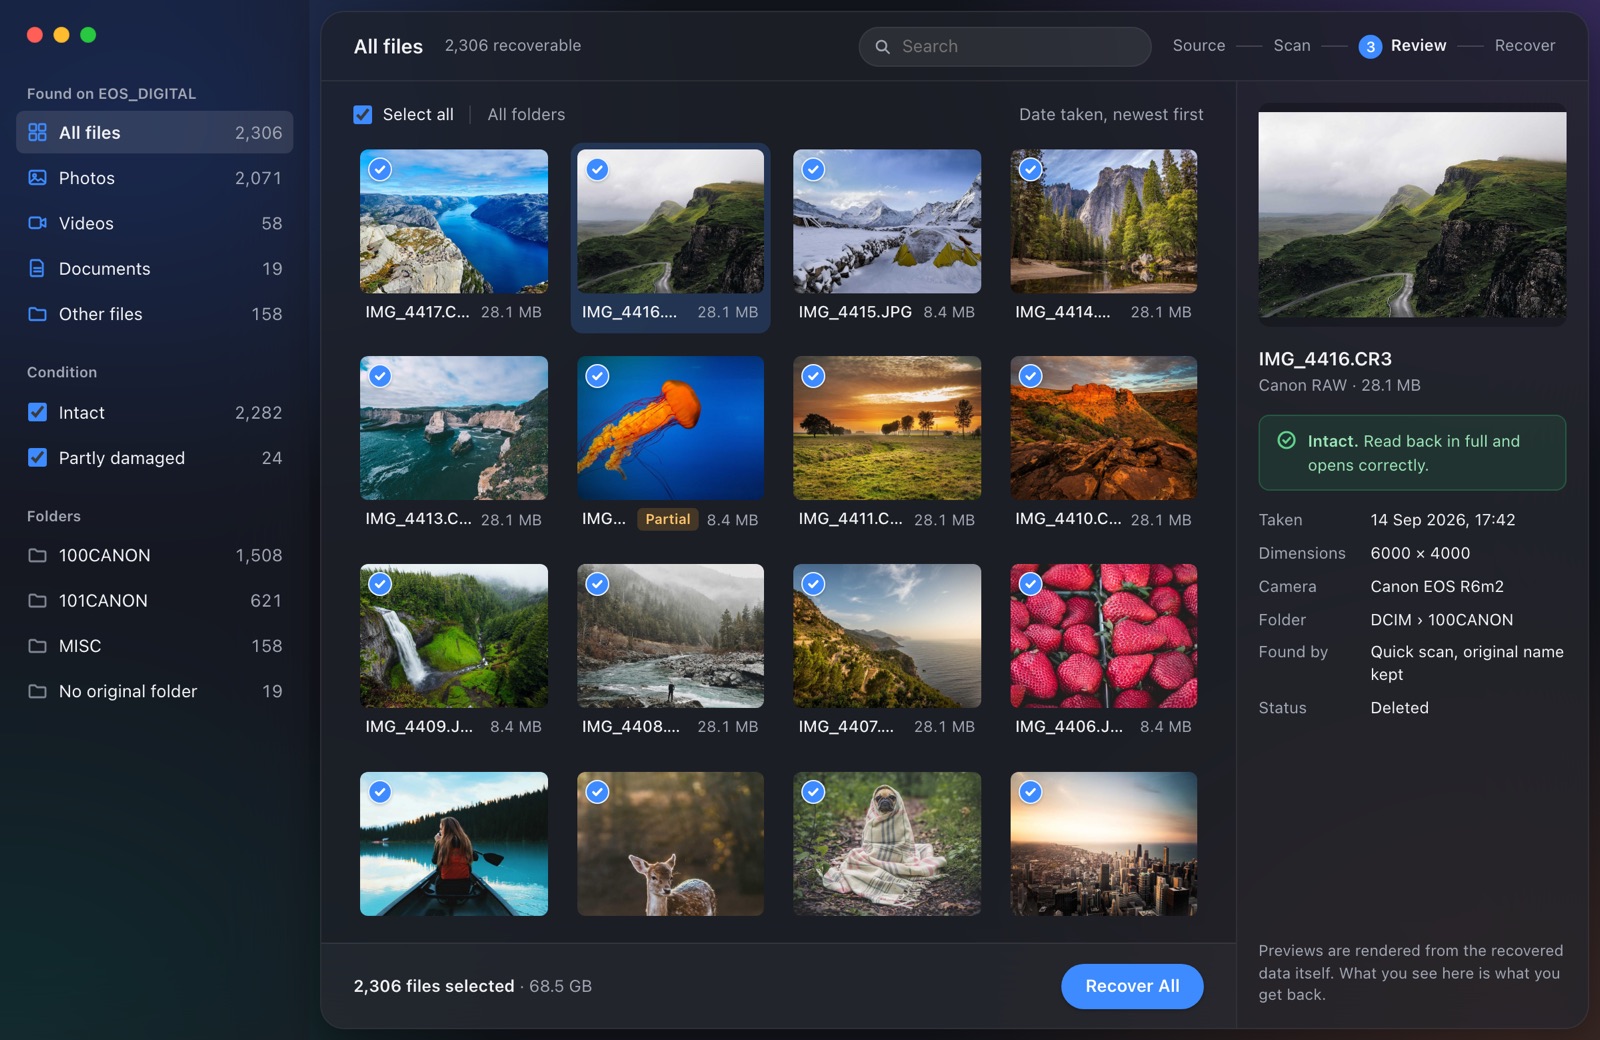
Task: Open the IMG_4411 sunset meadow thumbnail
Action: click(887, 428)
